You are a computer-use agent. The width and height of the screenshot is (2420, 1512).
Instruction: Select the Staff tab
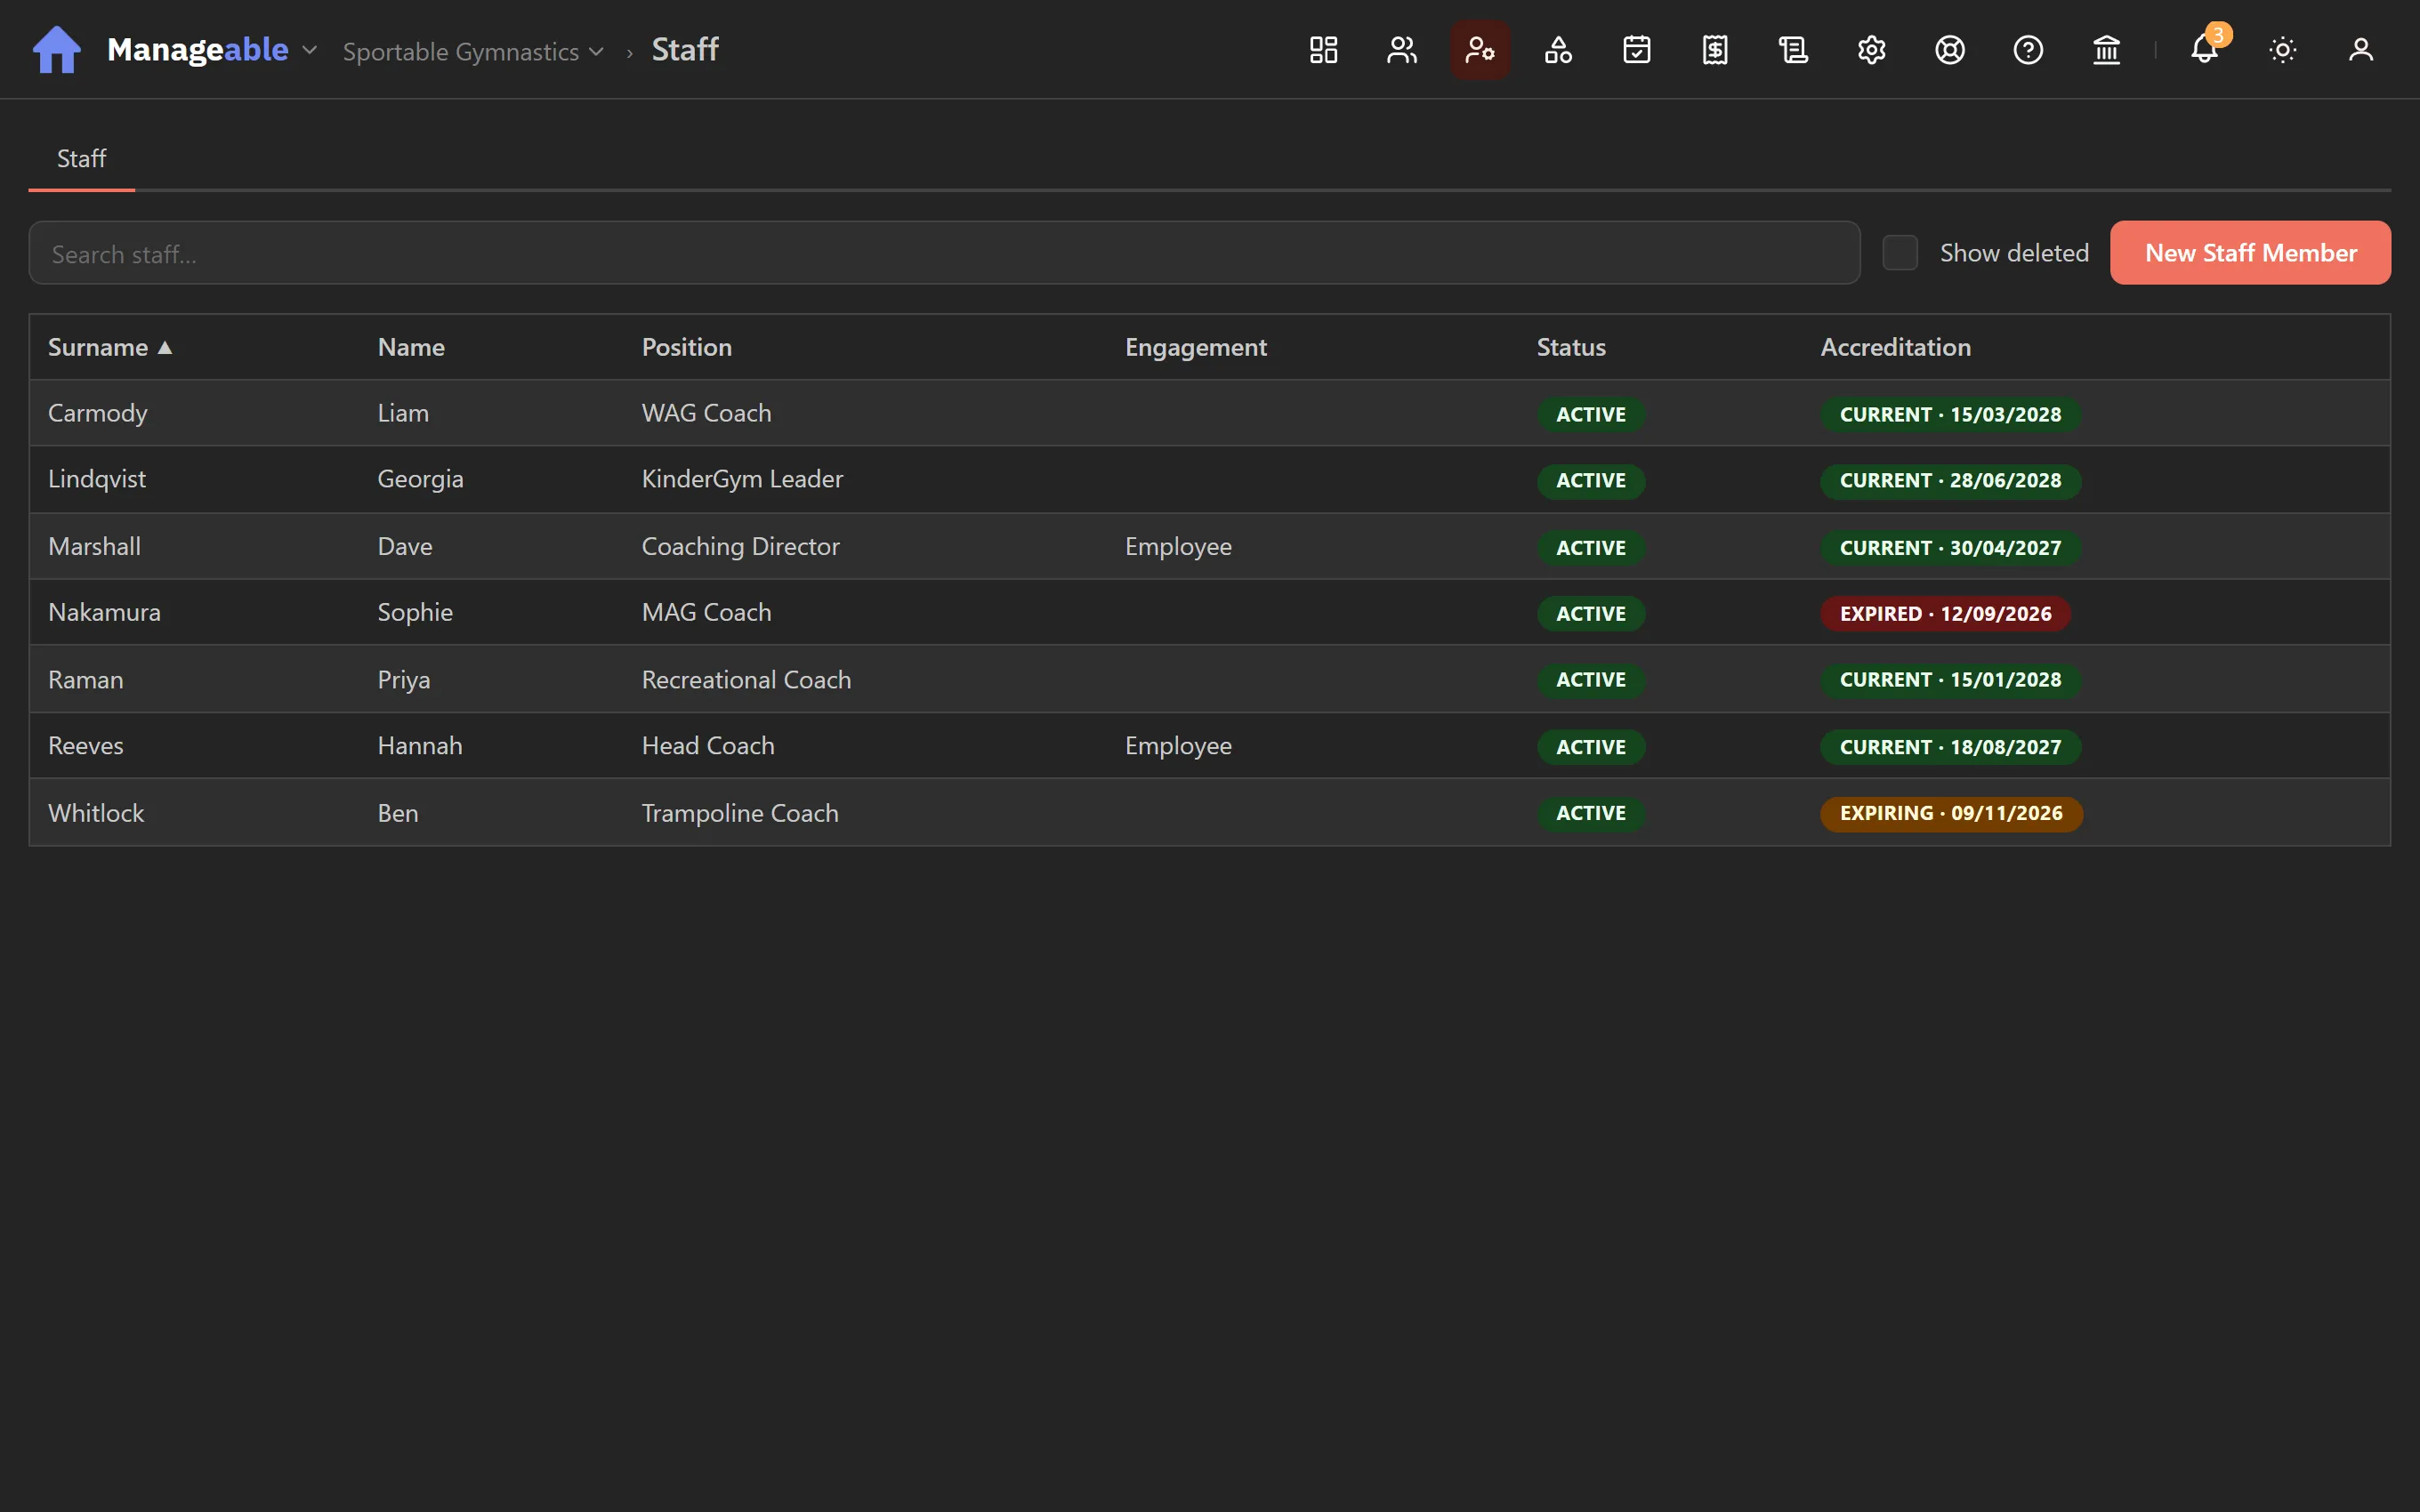point(81,159)
